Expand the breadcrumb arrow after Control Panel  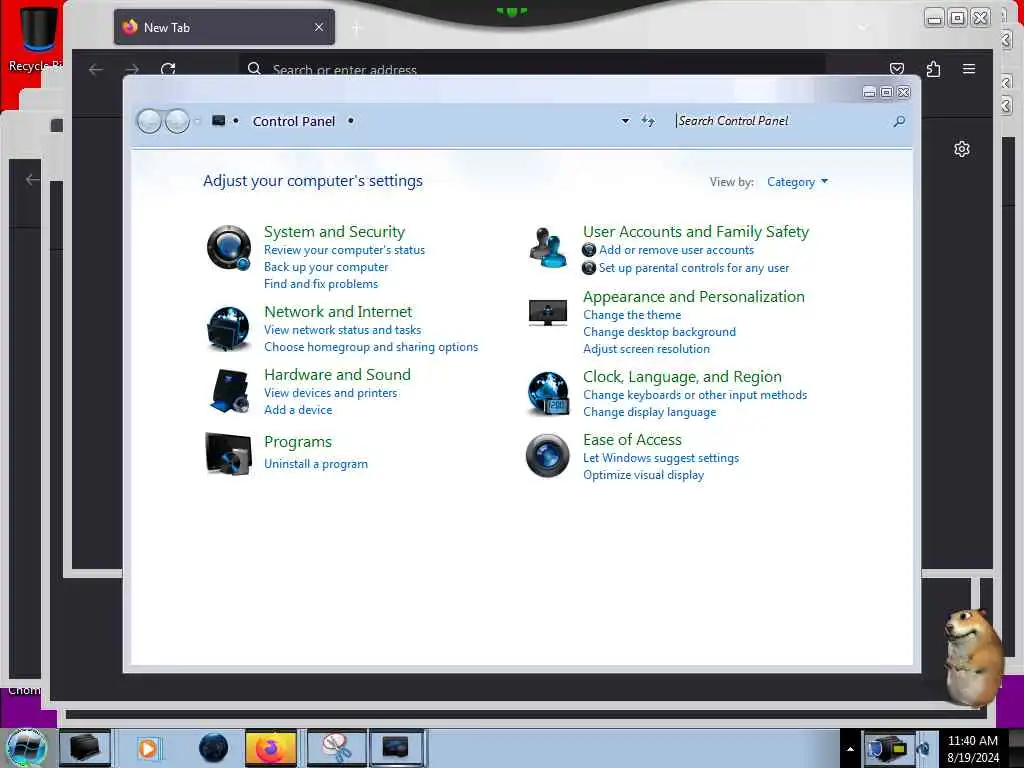351,121
